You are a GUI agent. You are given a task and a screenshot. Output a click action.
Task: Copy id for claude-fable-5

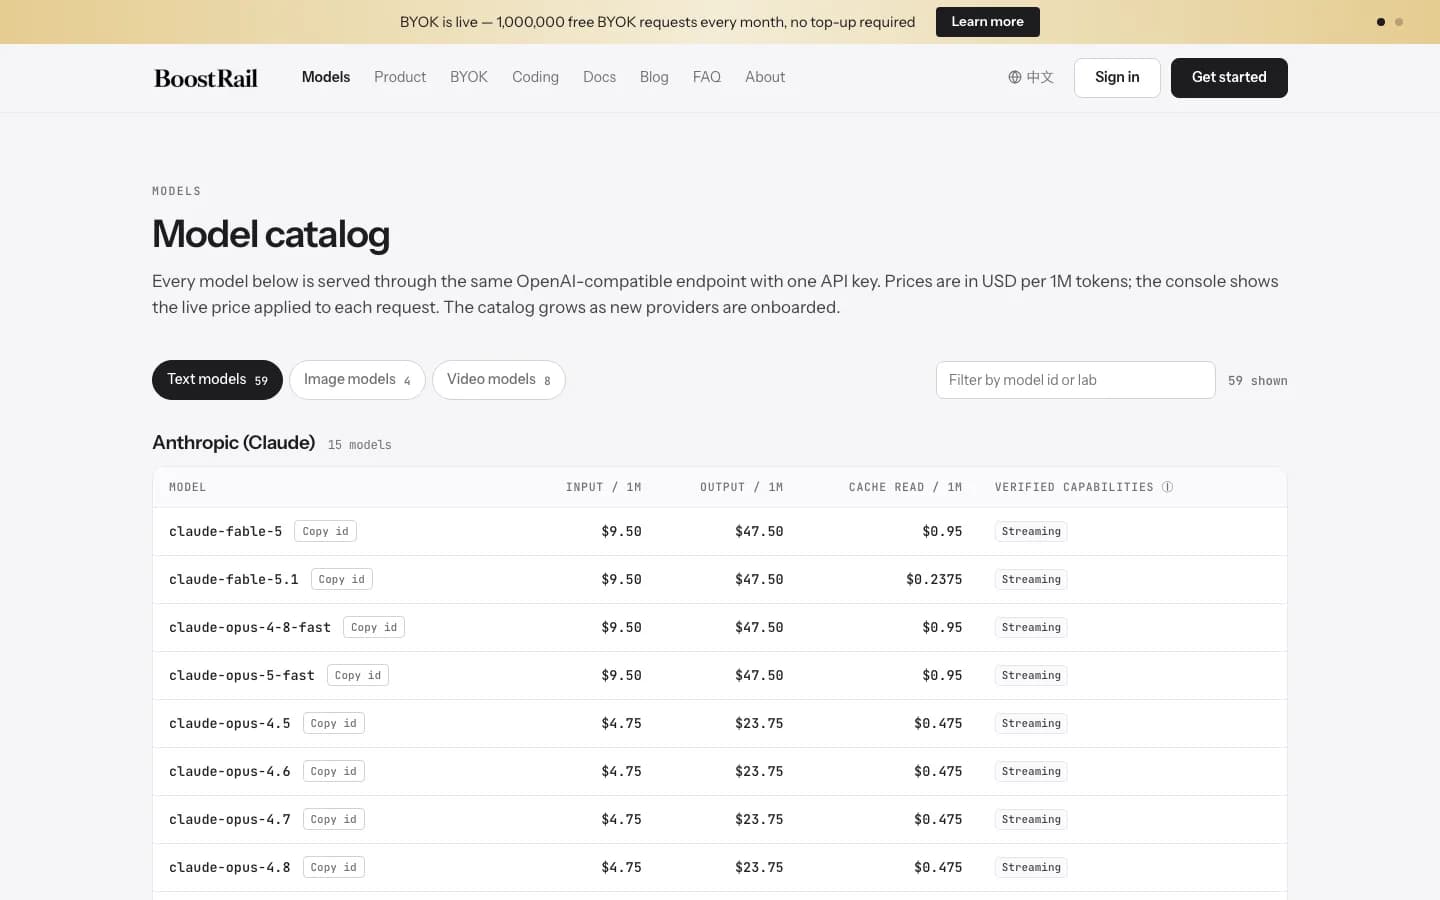point(325,531)
